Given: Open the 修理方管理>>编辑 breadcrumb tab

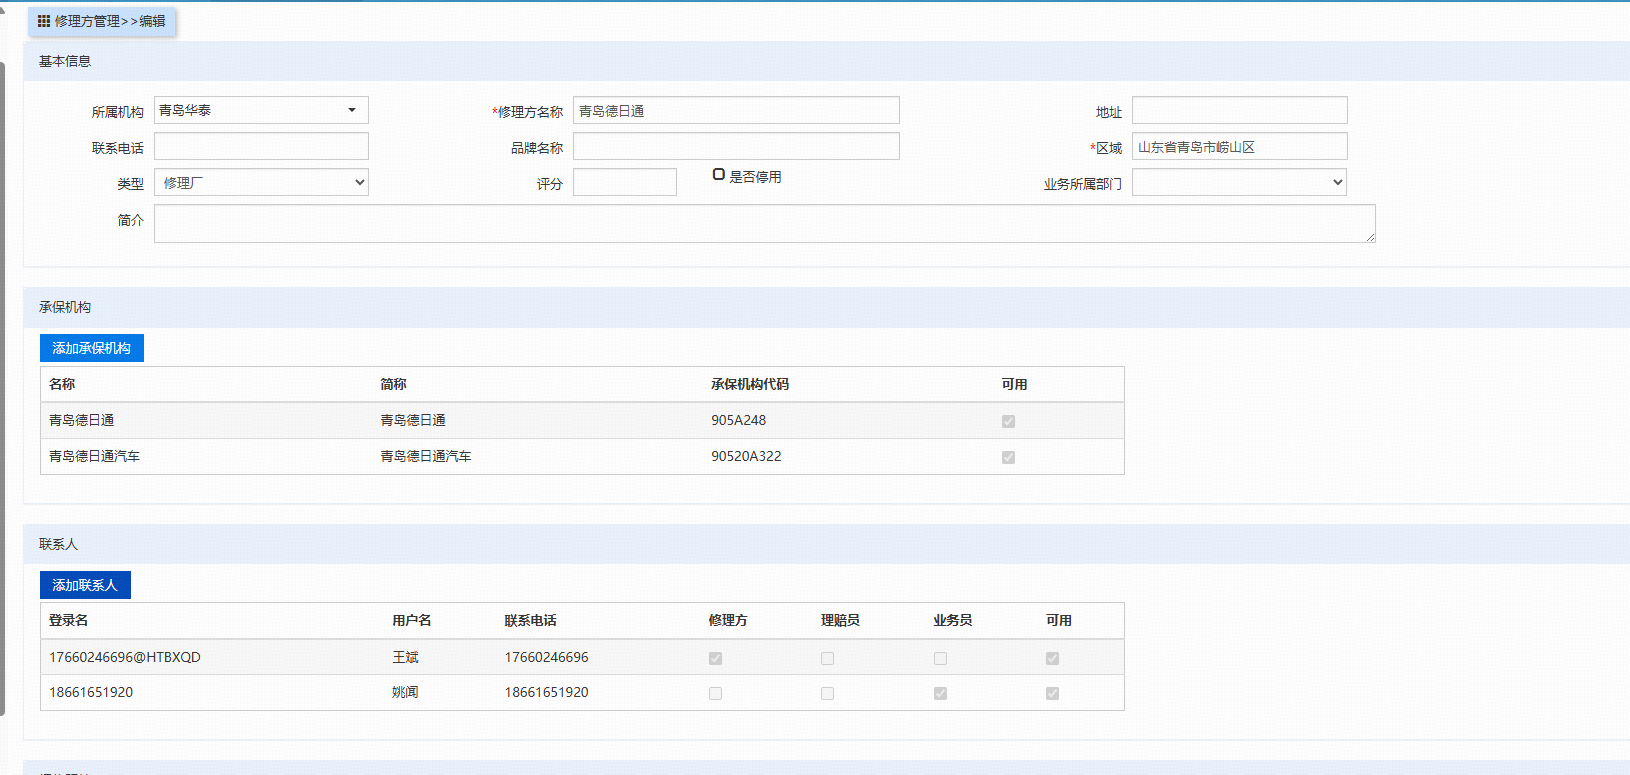Looking at the screenshot, I should click(x=102, y=21).
